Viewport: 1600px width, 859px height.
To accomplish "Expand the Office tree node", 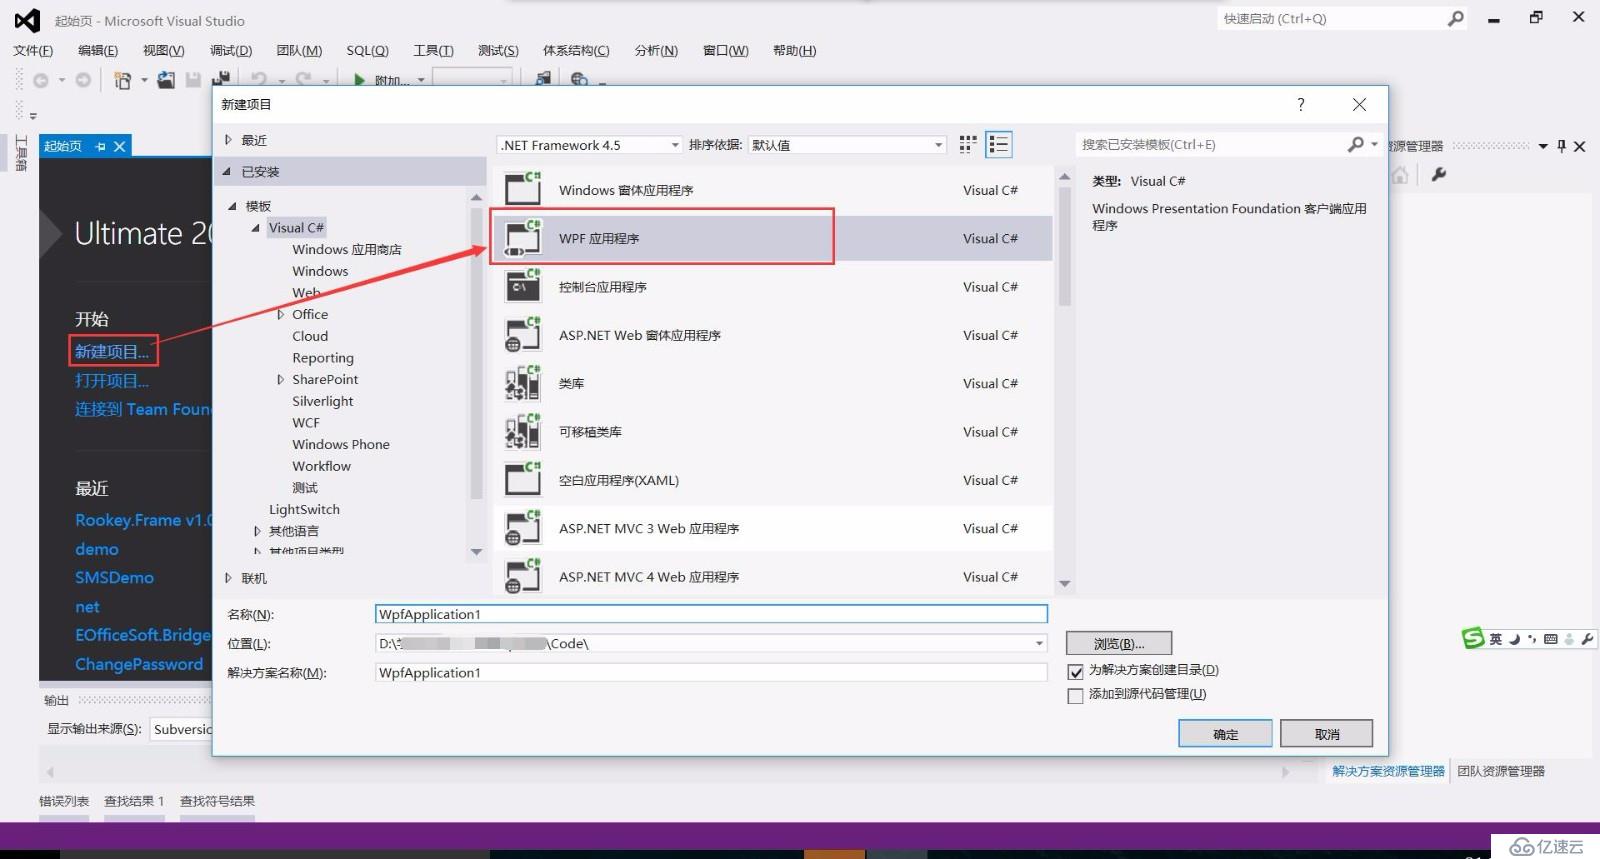I will (281, 314).
